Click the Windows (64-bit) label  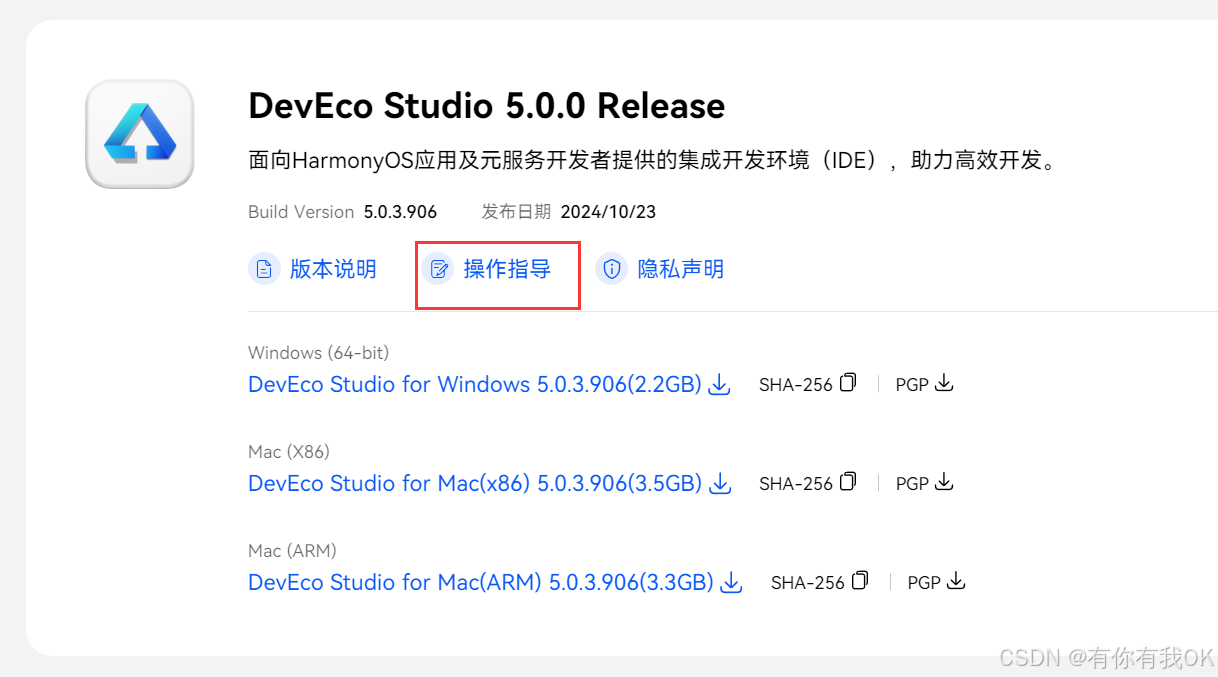(318, 353)
